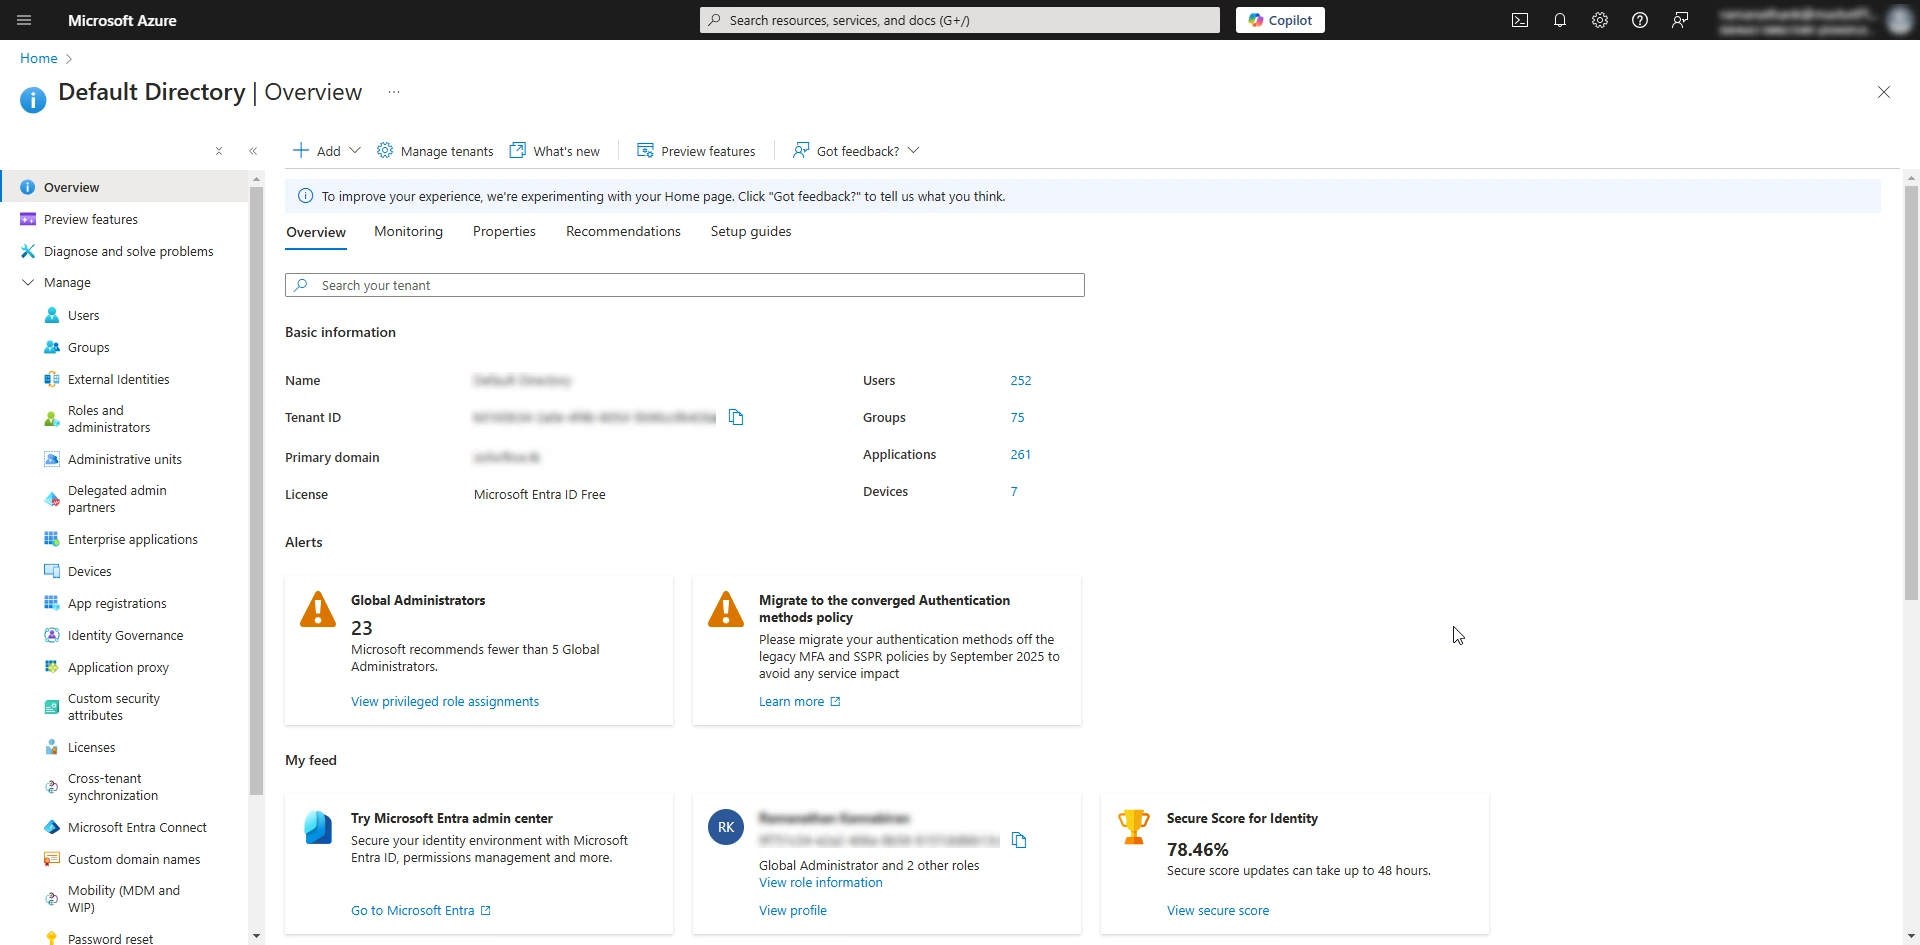Viewport: 1920px width, 945px height.
Task: Open portal settings gear
Action: point(1599,20)
